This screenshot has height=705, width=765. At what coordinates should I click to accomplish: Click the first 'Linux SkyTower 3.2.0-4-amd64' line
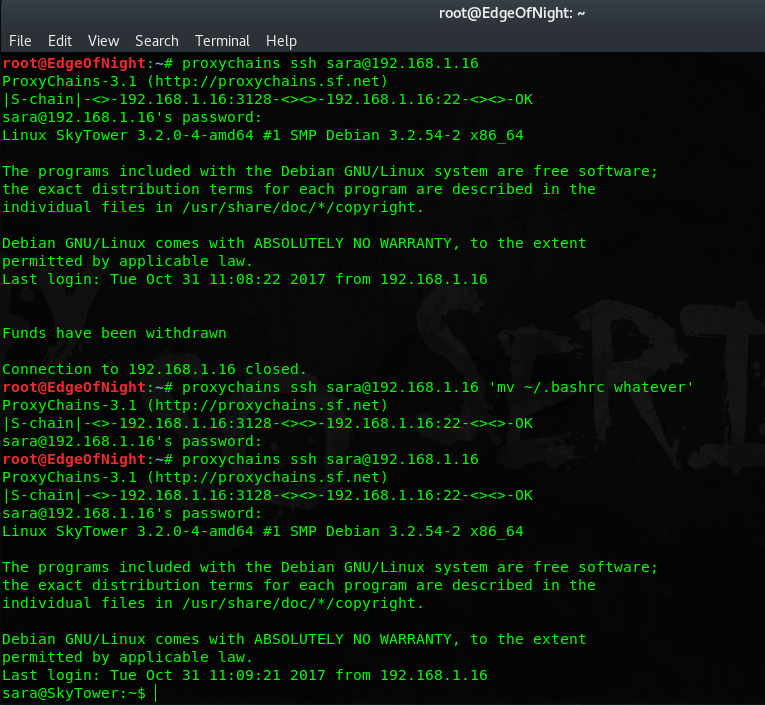click(262, 135)
